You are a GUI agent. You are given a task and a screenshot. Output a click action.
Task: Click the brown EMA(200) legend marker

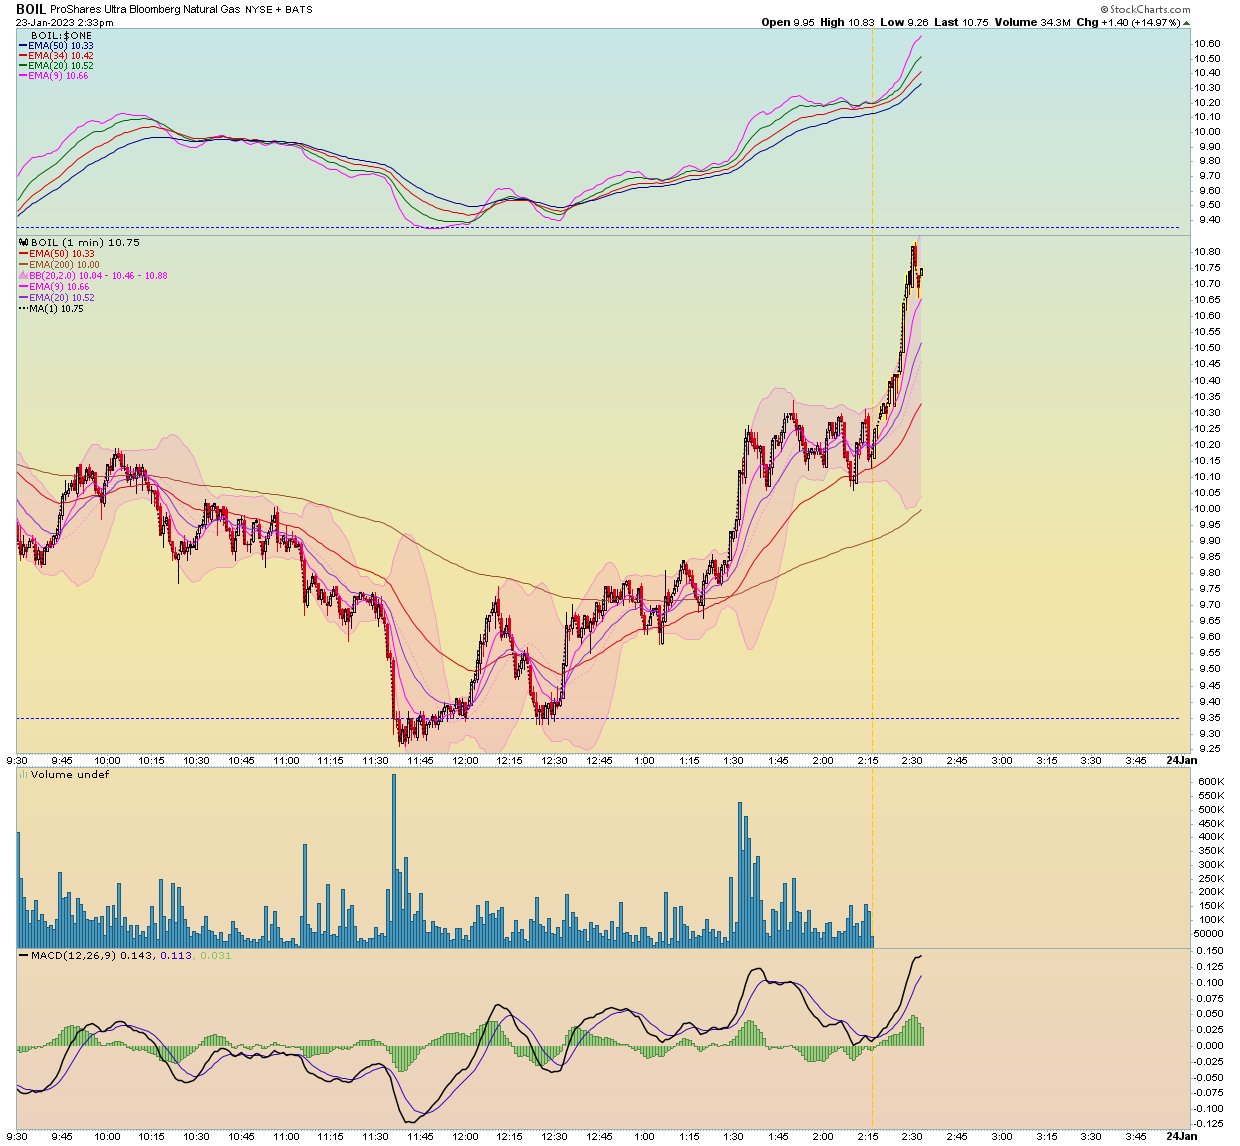[x=23, y=265]
